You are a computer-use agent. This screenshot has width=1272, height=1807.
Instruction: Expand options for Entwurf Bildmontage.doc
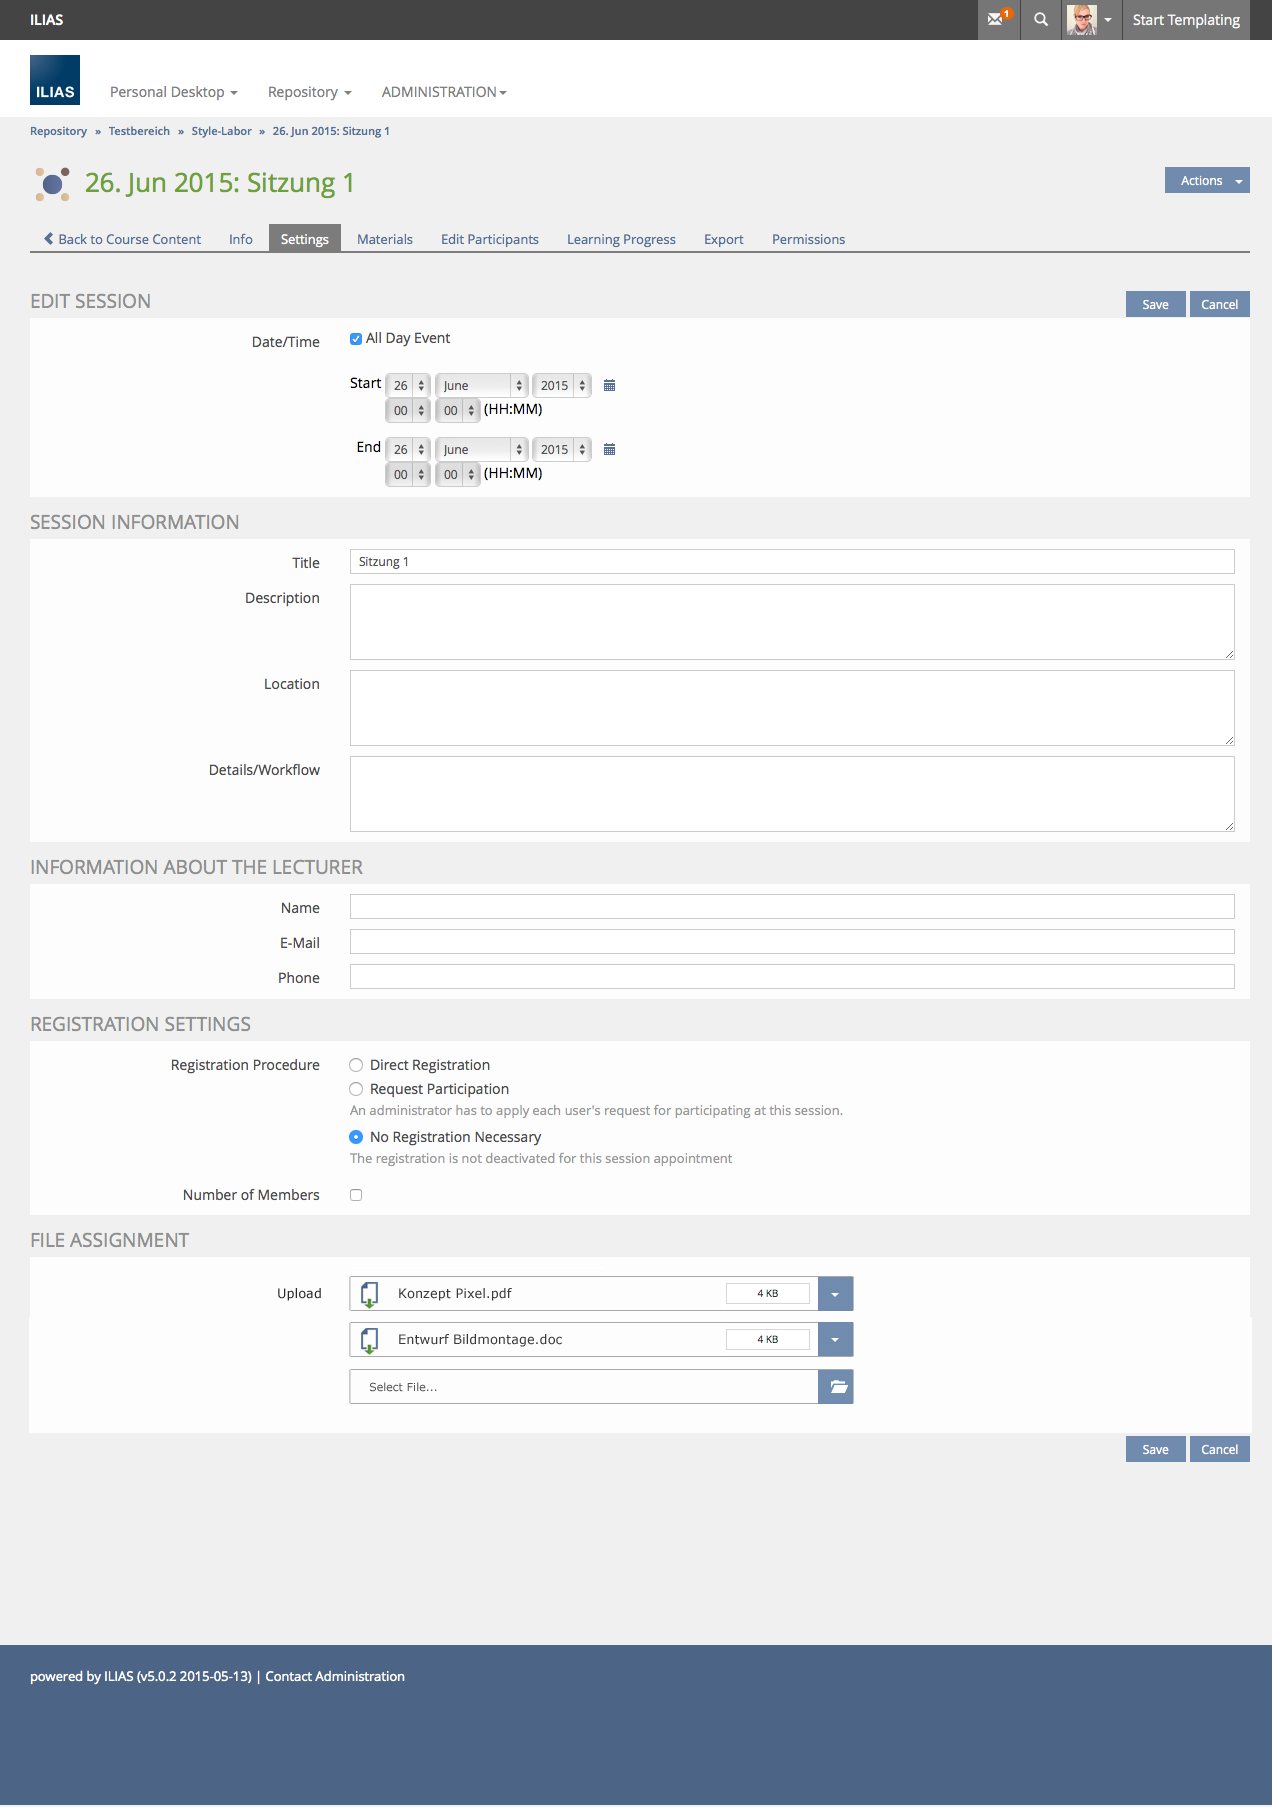tap(835, 1340)
